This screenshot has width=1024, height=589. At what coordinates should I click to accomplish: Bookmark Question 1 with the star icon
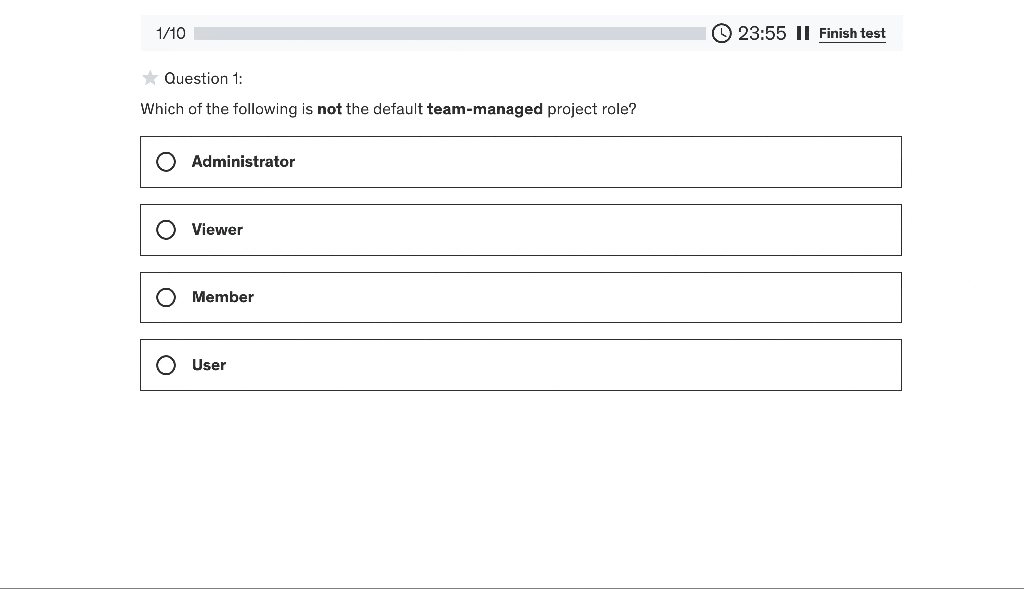(150, 78)
